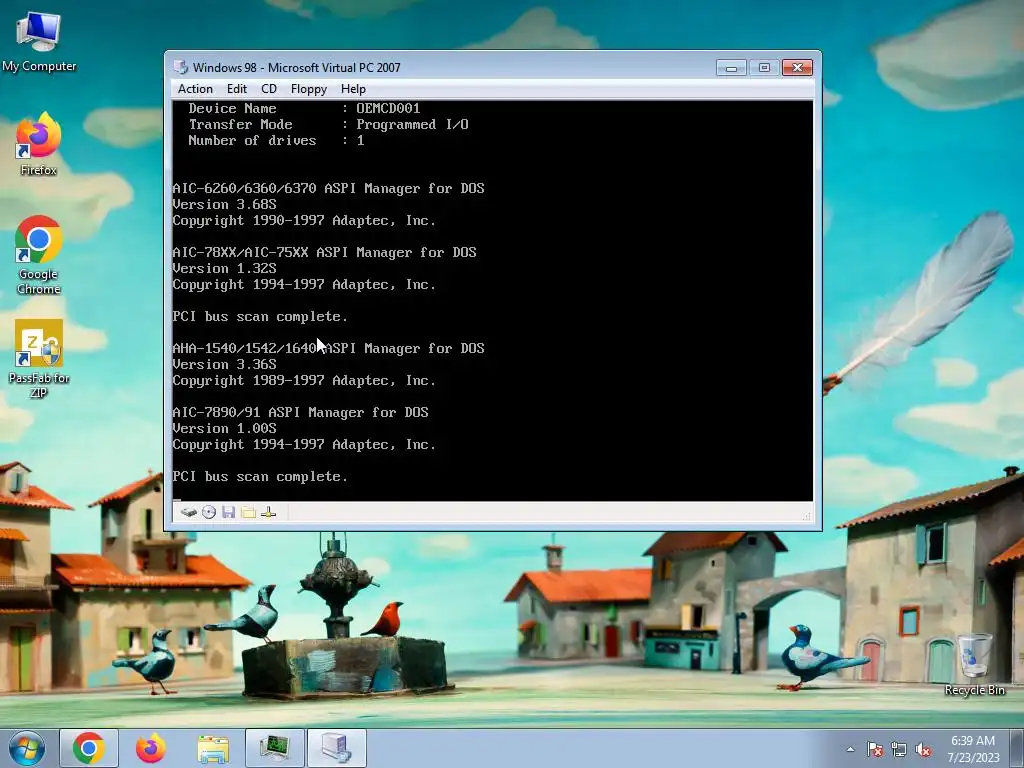The width and height of the screenshot is (1024, 768).
Task: Click inside the DOS console screen
Action: click(x=493, y=300)
